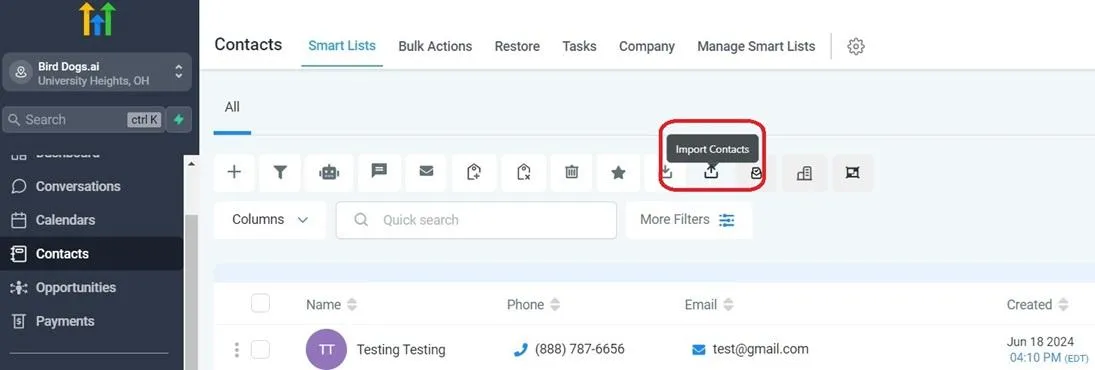Go to the Manage Smart Lists tab

click(x=756, y=46)
